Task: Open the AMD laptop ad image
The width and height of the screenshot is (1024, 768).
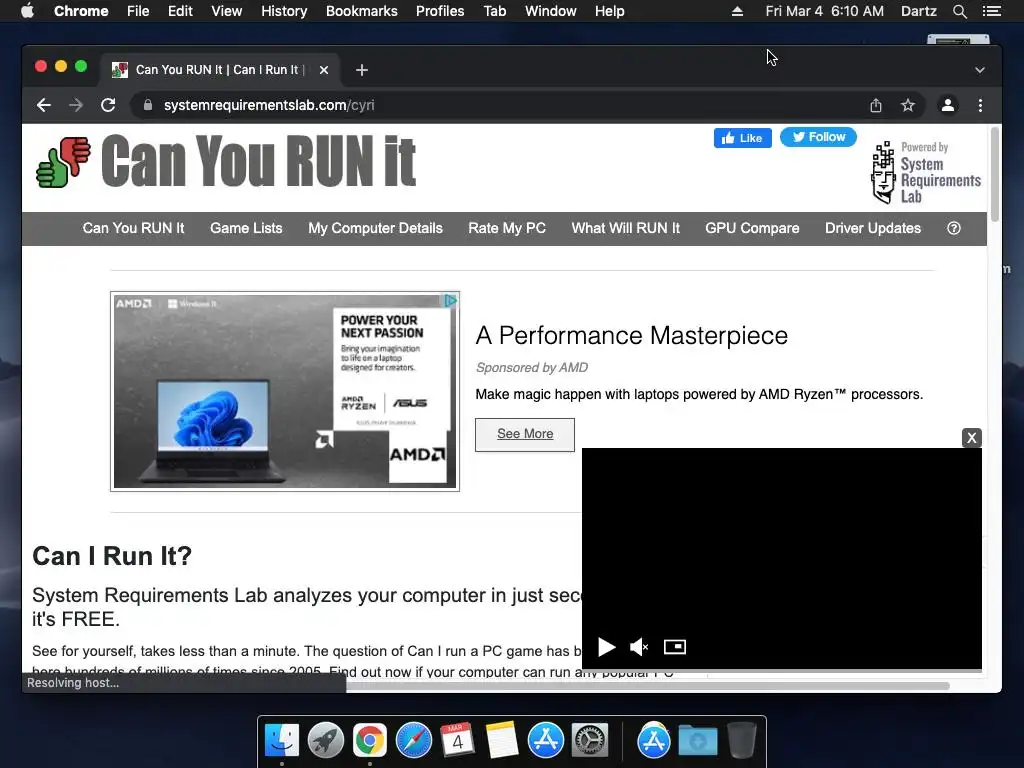Action: 285,391
